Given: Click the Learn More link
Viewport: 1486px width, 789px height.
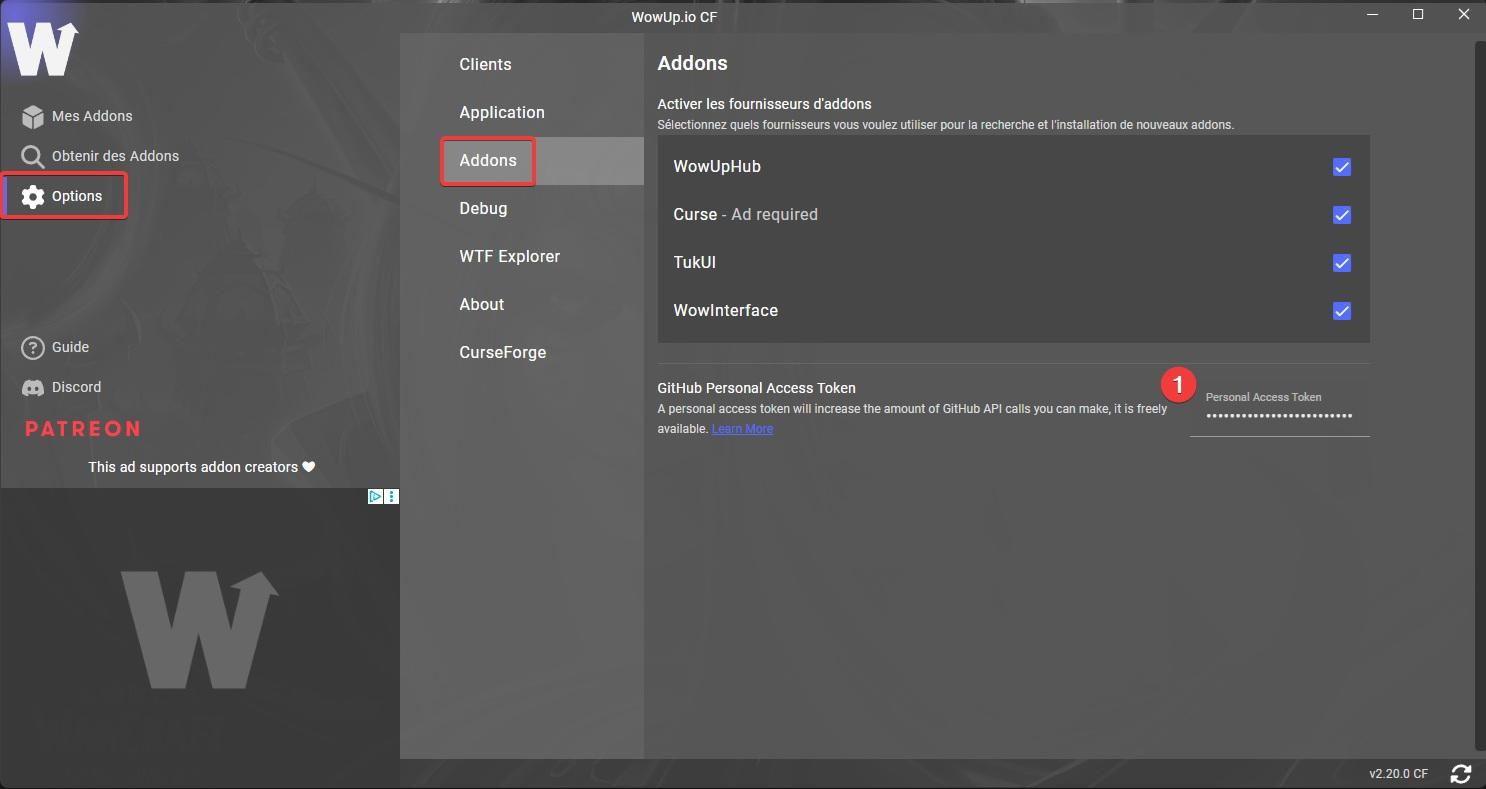Looking at the screenshot, I should [742, 429].
